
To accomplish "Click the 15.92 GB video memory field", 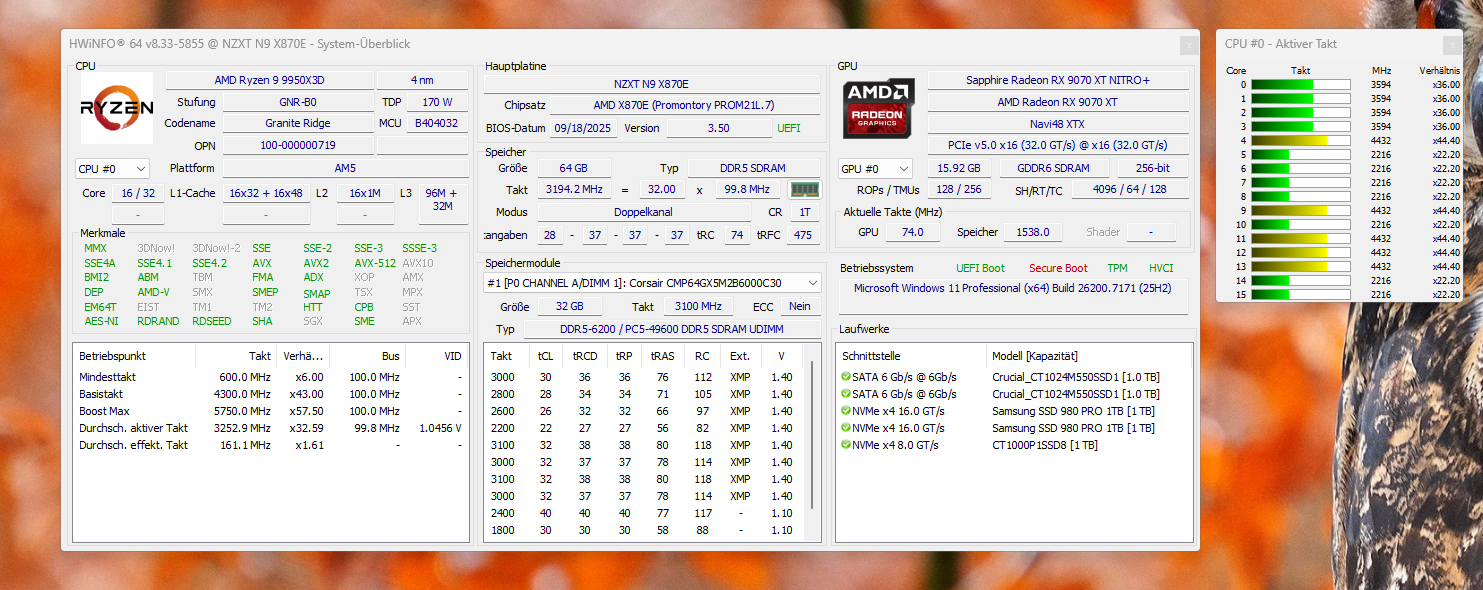I will coord(960,168).
